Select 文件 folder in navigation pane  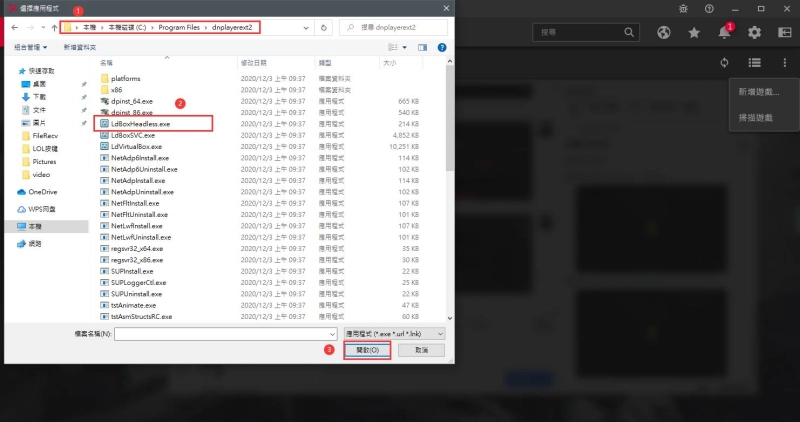pyautogui.click(x=34, y=110)
